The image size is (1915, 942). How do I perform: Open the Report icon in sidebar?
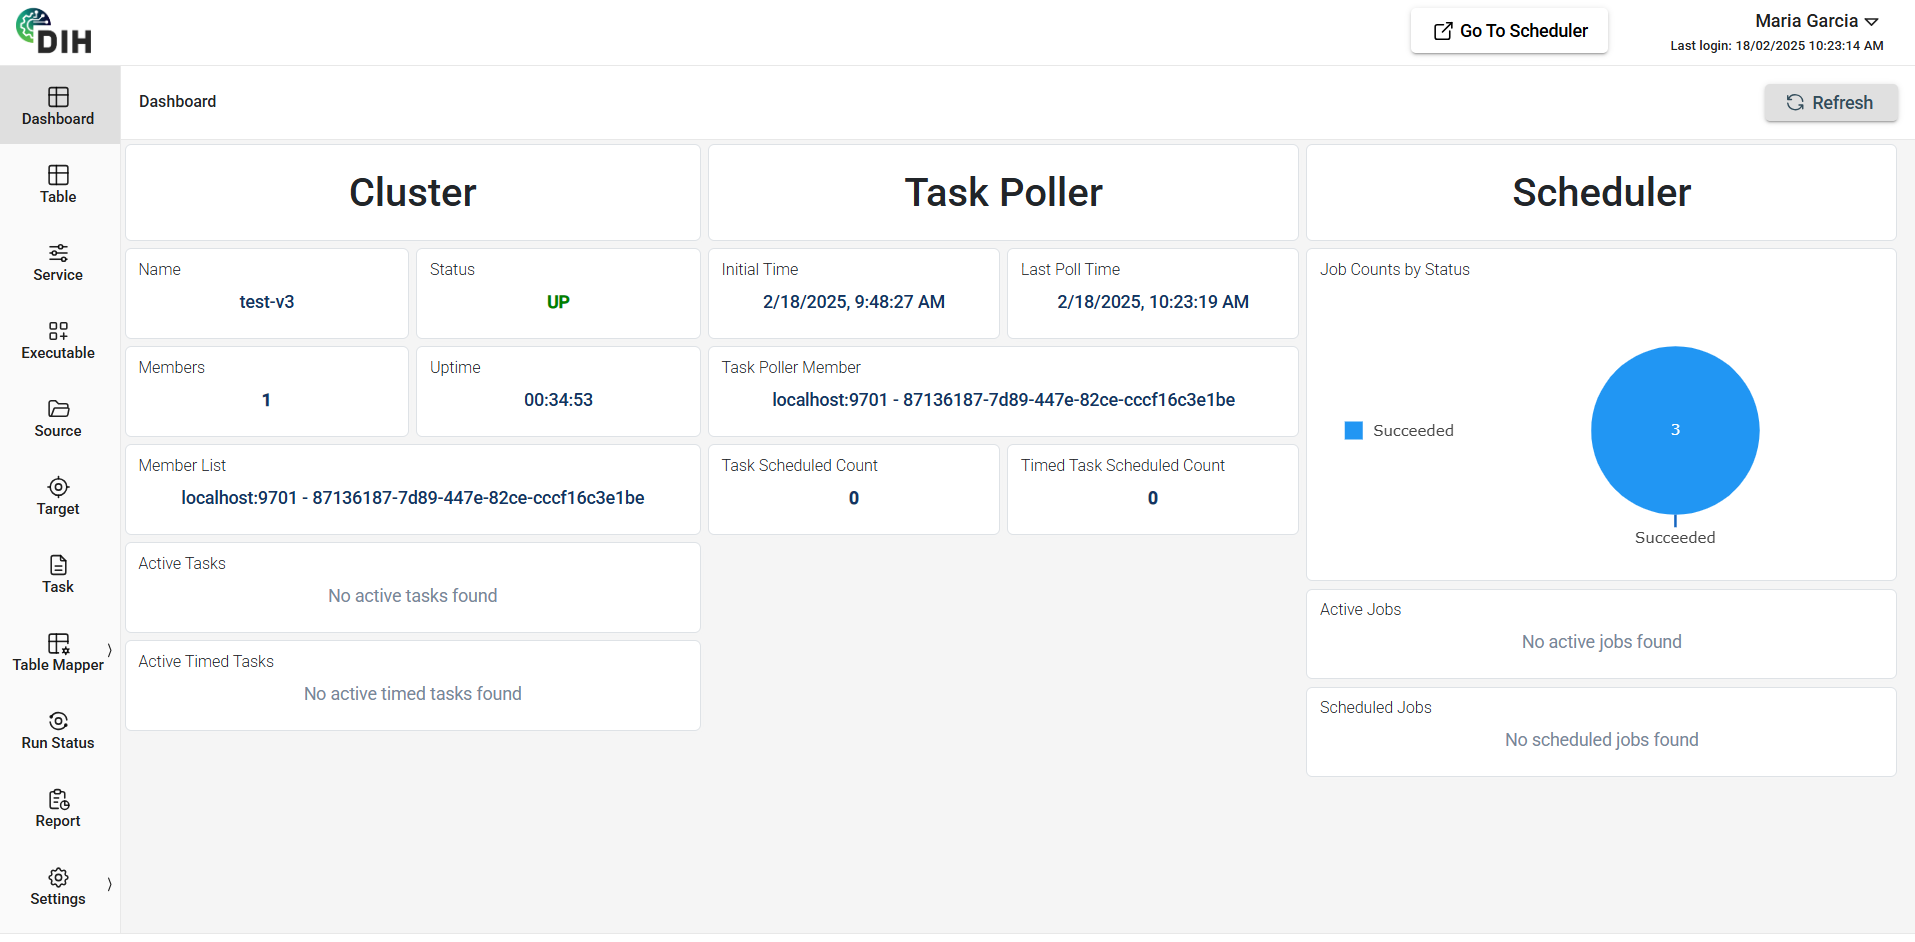(x=58, y=799)
